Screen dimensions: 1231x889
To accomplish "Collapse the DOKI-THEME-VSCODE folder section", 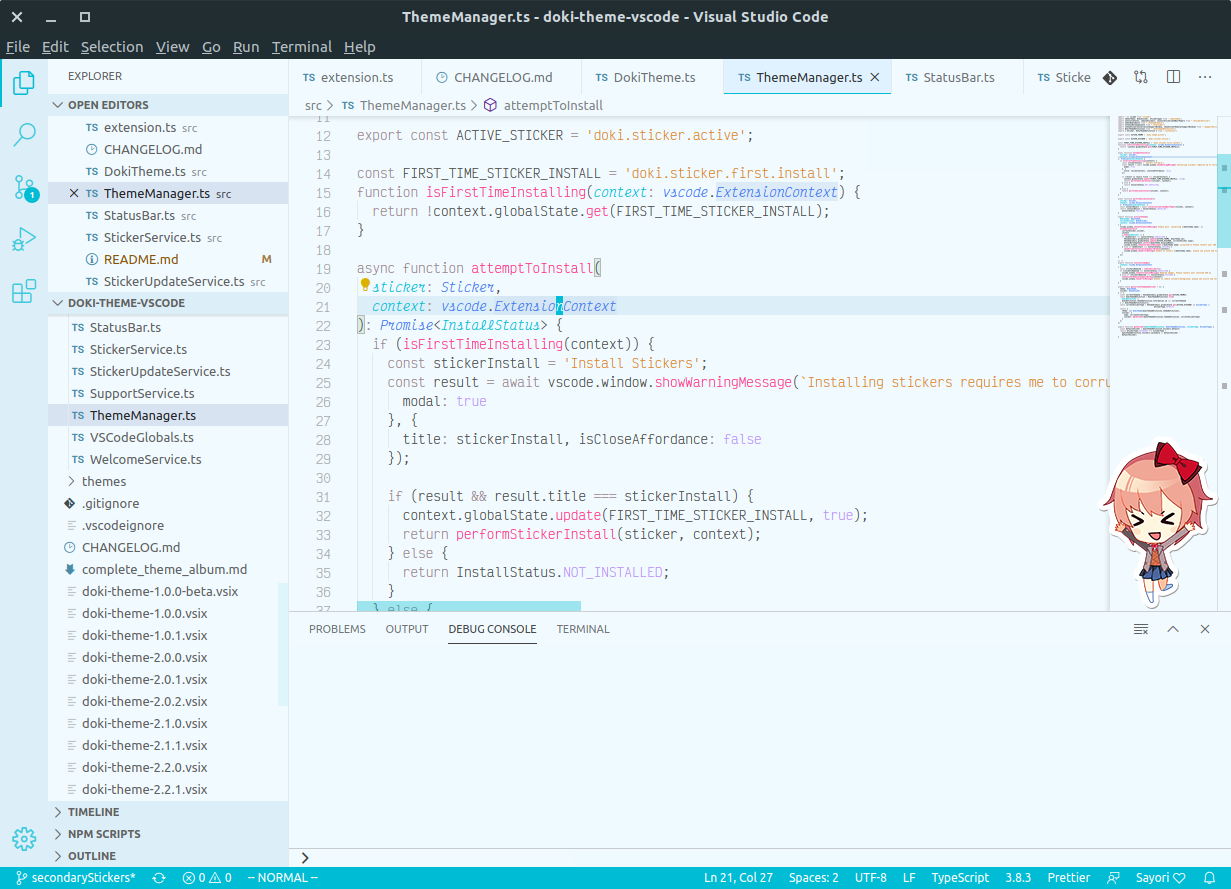I will tap(168, 303).
